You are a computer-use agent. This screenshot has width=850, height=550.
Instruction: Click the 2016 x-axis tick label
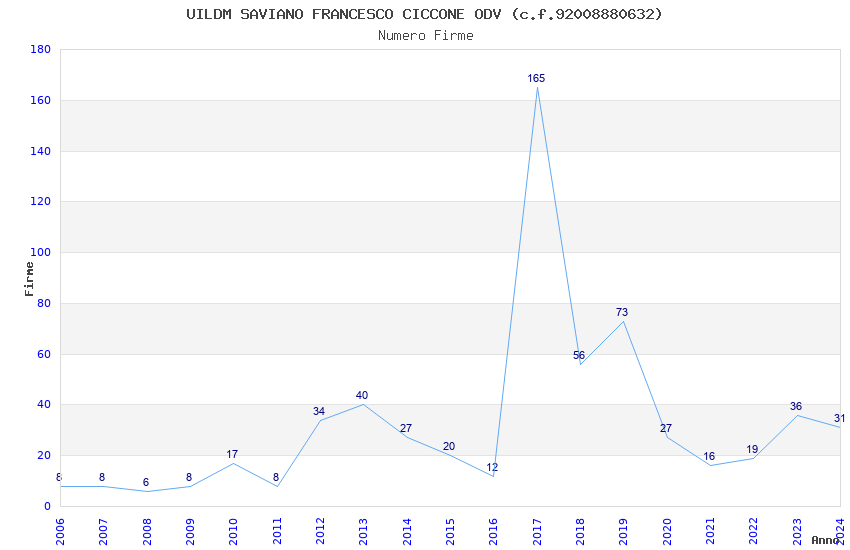pos(494,532)
